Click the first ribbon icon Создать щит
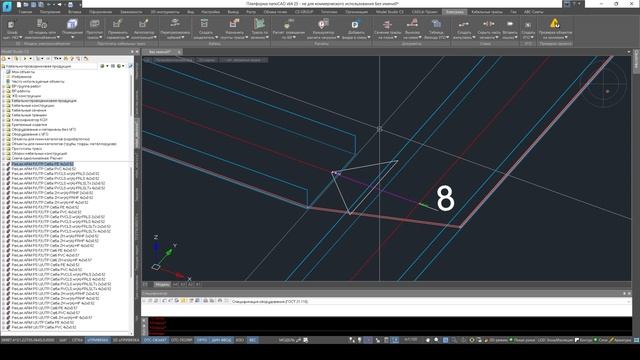The image size is (640, 360). [x=12, y=24]
